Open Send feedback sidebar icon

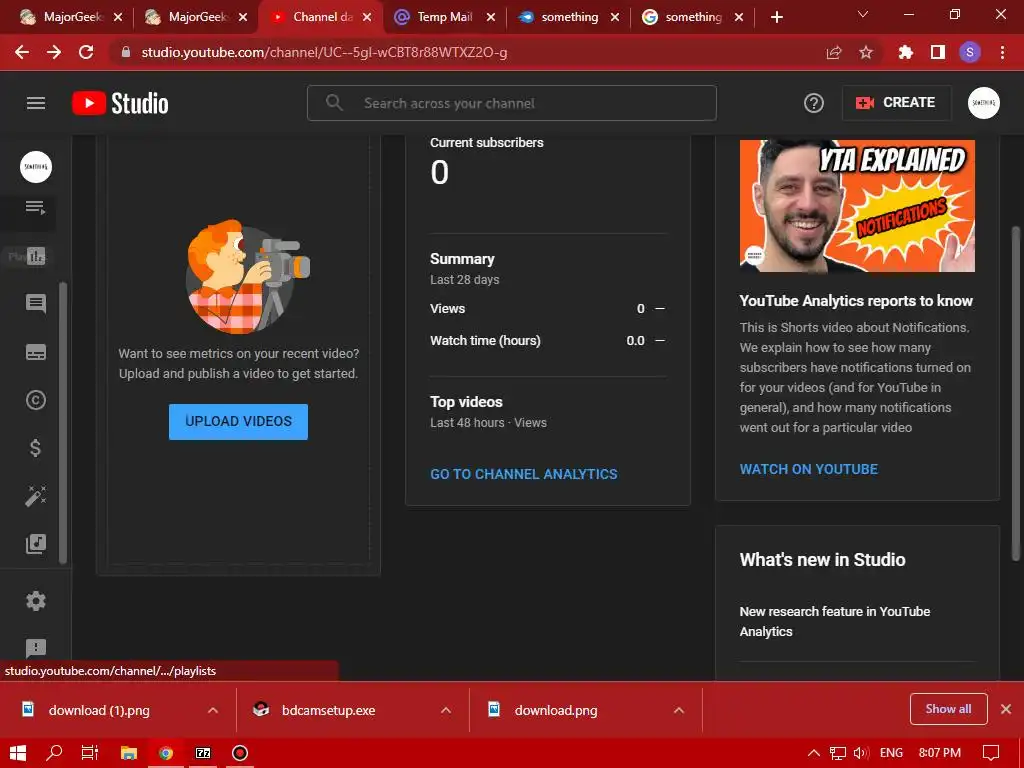click(35, 648)
